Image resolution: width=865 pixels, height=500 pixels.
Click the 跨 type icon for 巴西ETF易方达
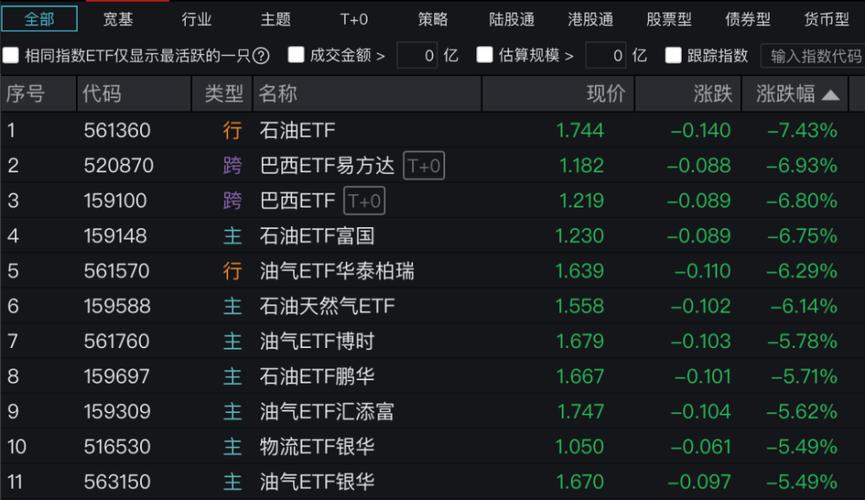(x=232, y=166)
